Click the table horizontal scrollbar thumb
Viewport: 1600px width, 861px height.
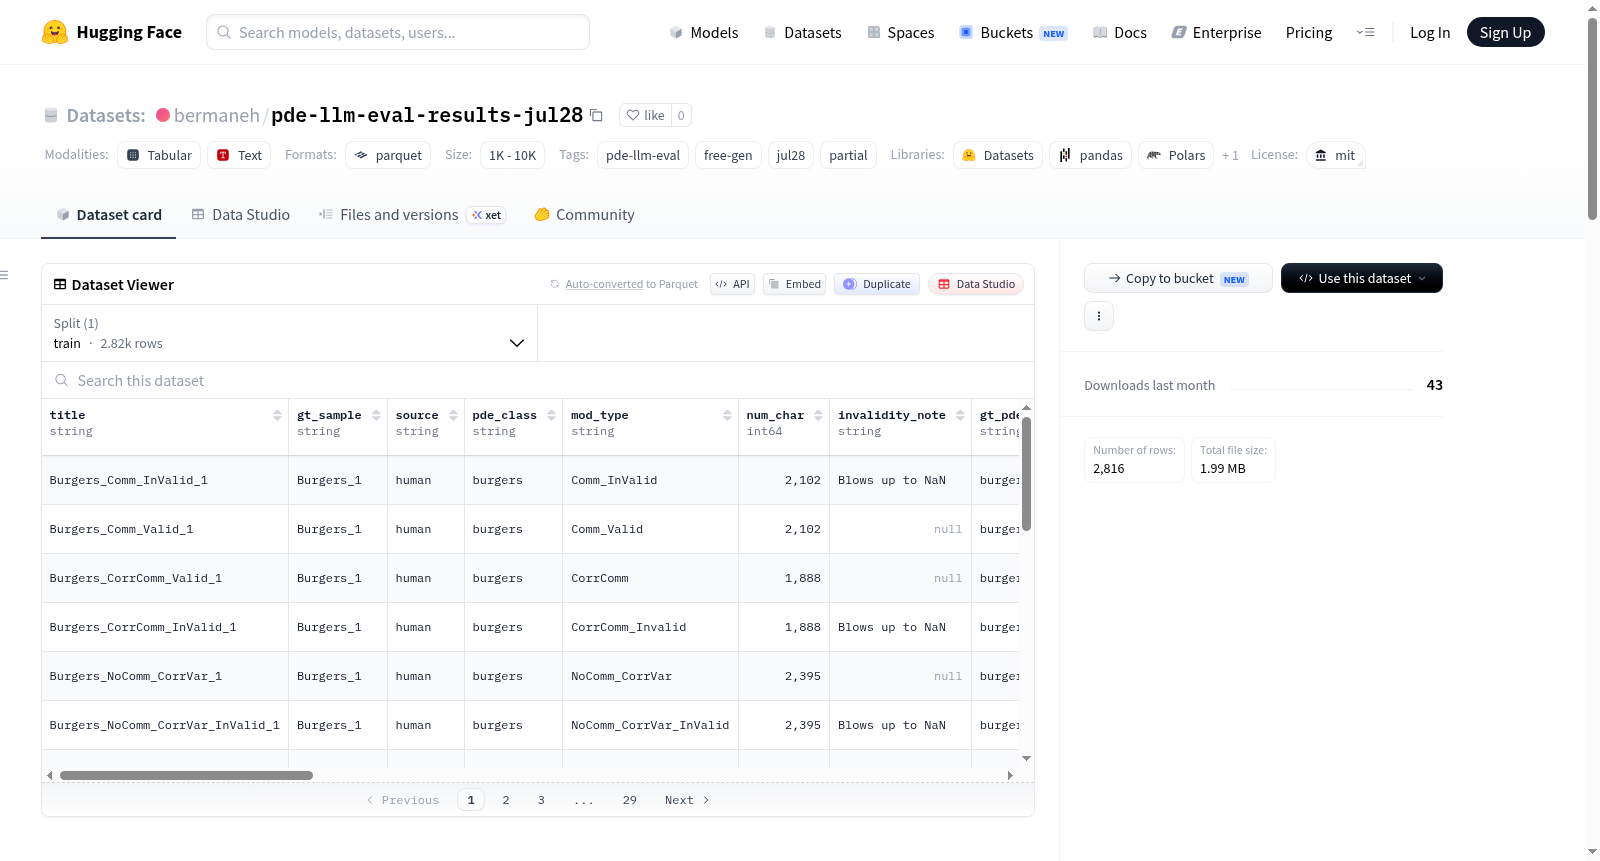point(186,775)
